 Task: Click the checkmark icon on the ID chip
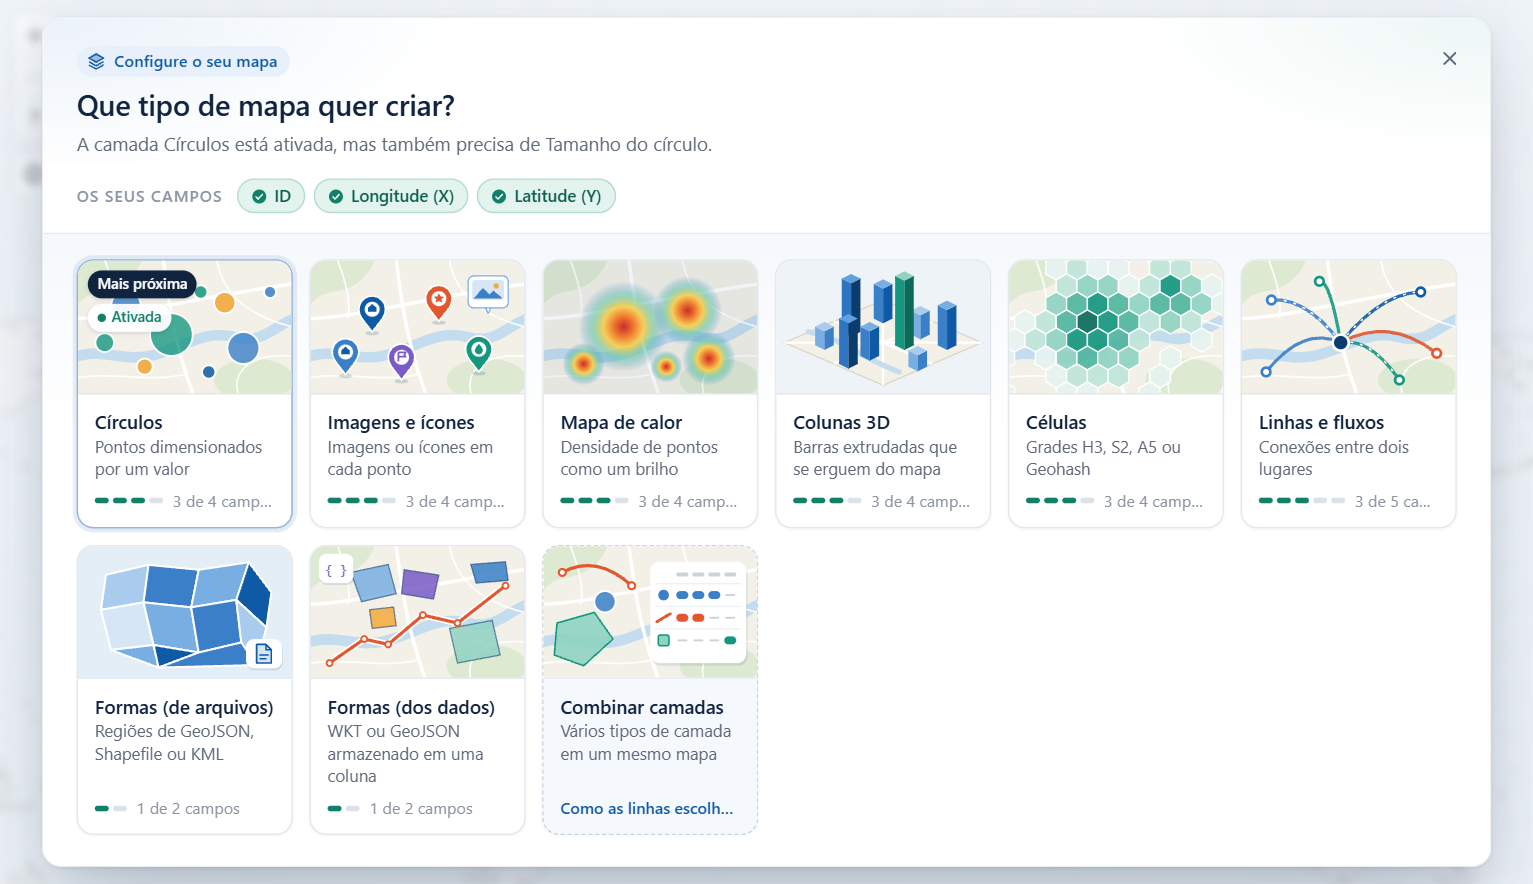pyautogui.click(x=259, y=197)
